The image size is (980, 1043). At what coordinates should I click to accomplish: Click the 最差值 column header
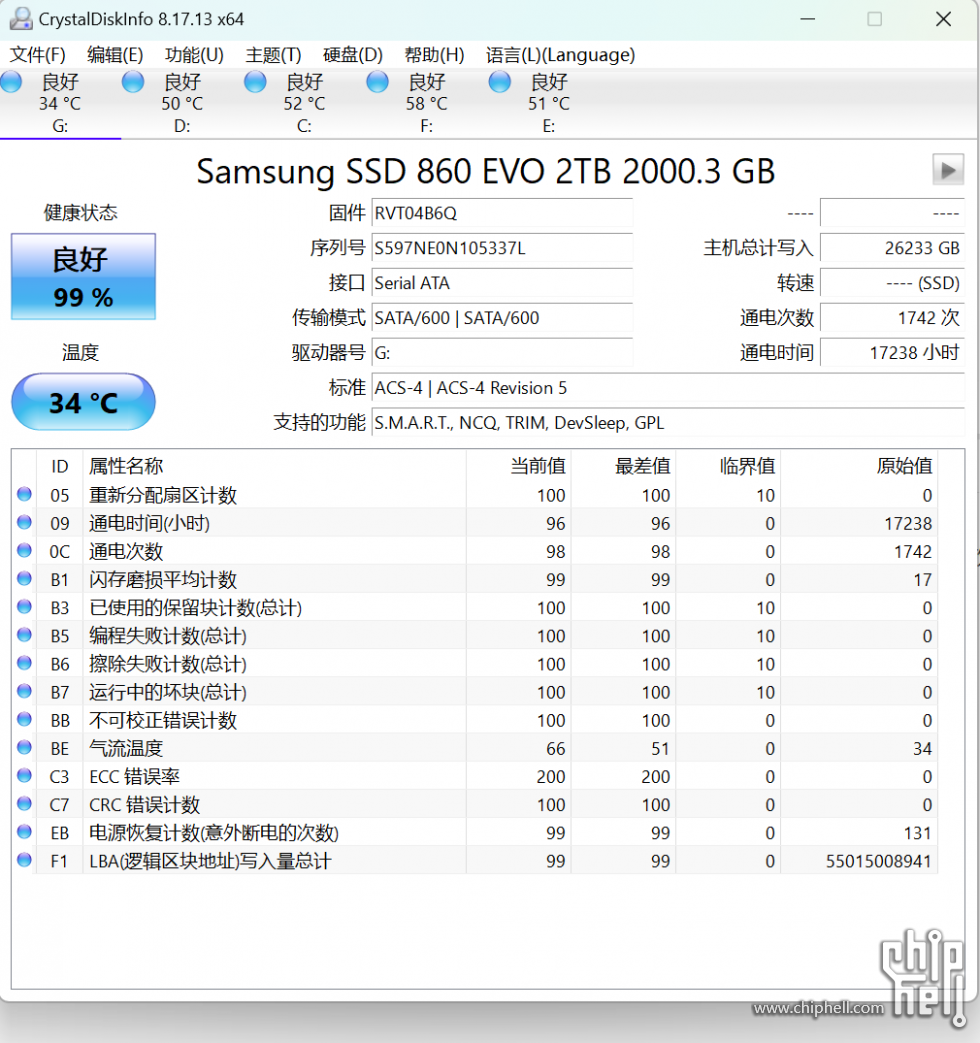623,466
